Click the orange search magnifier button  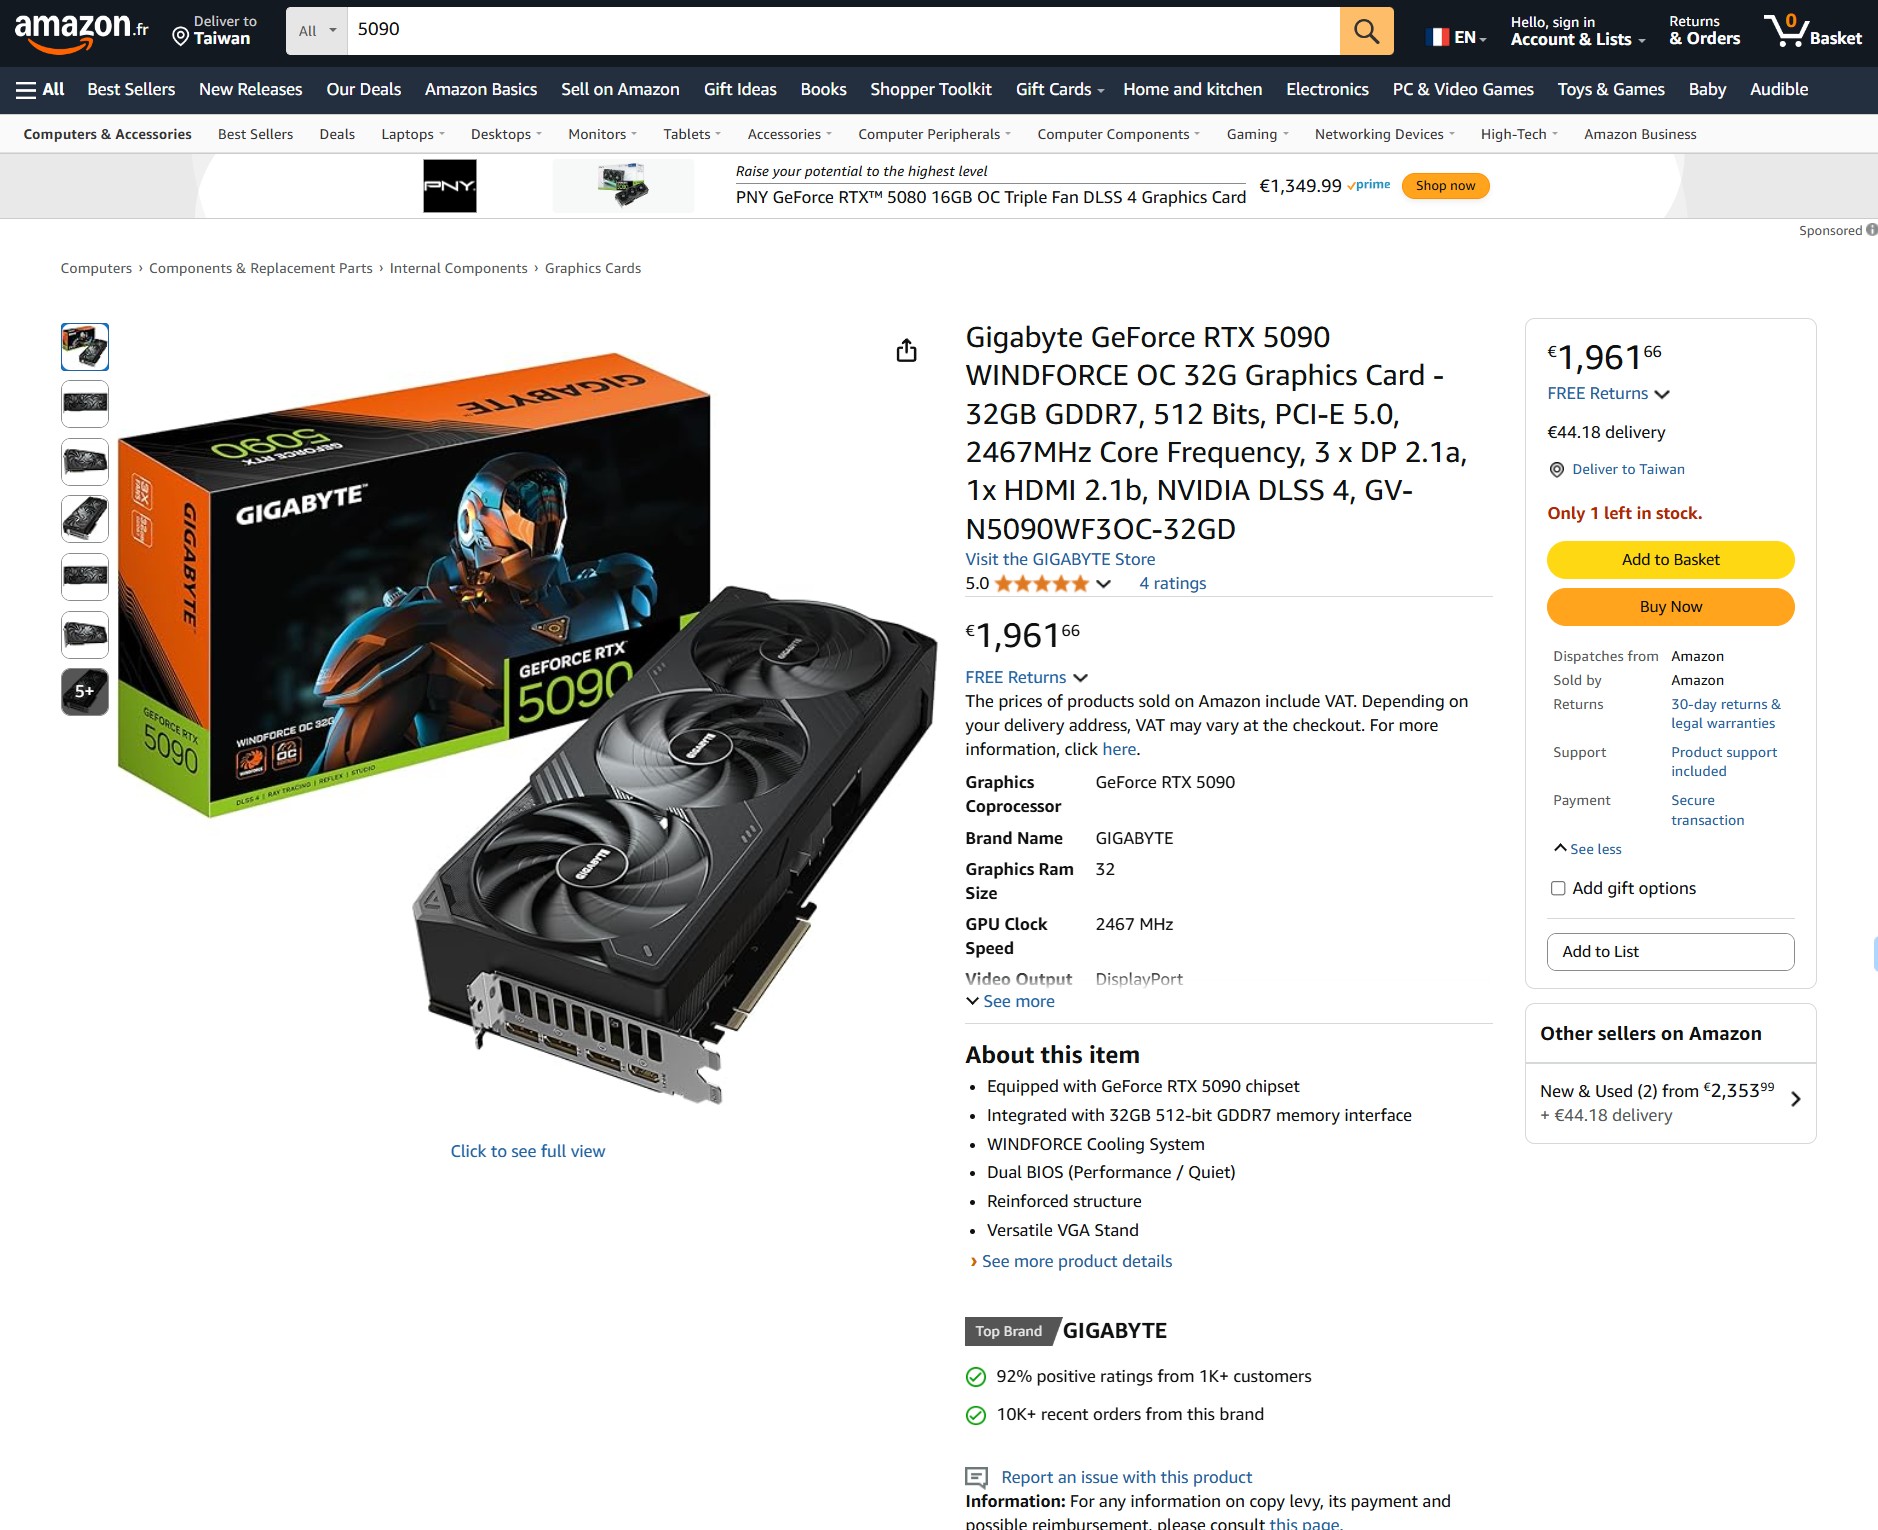pos(1366,31)
